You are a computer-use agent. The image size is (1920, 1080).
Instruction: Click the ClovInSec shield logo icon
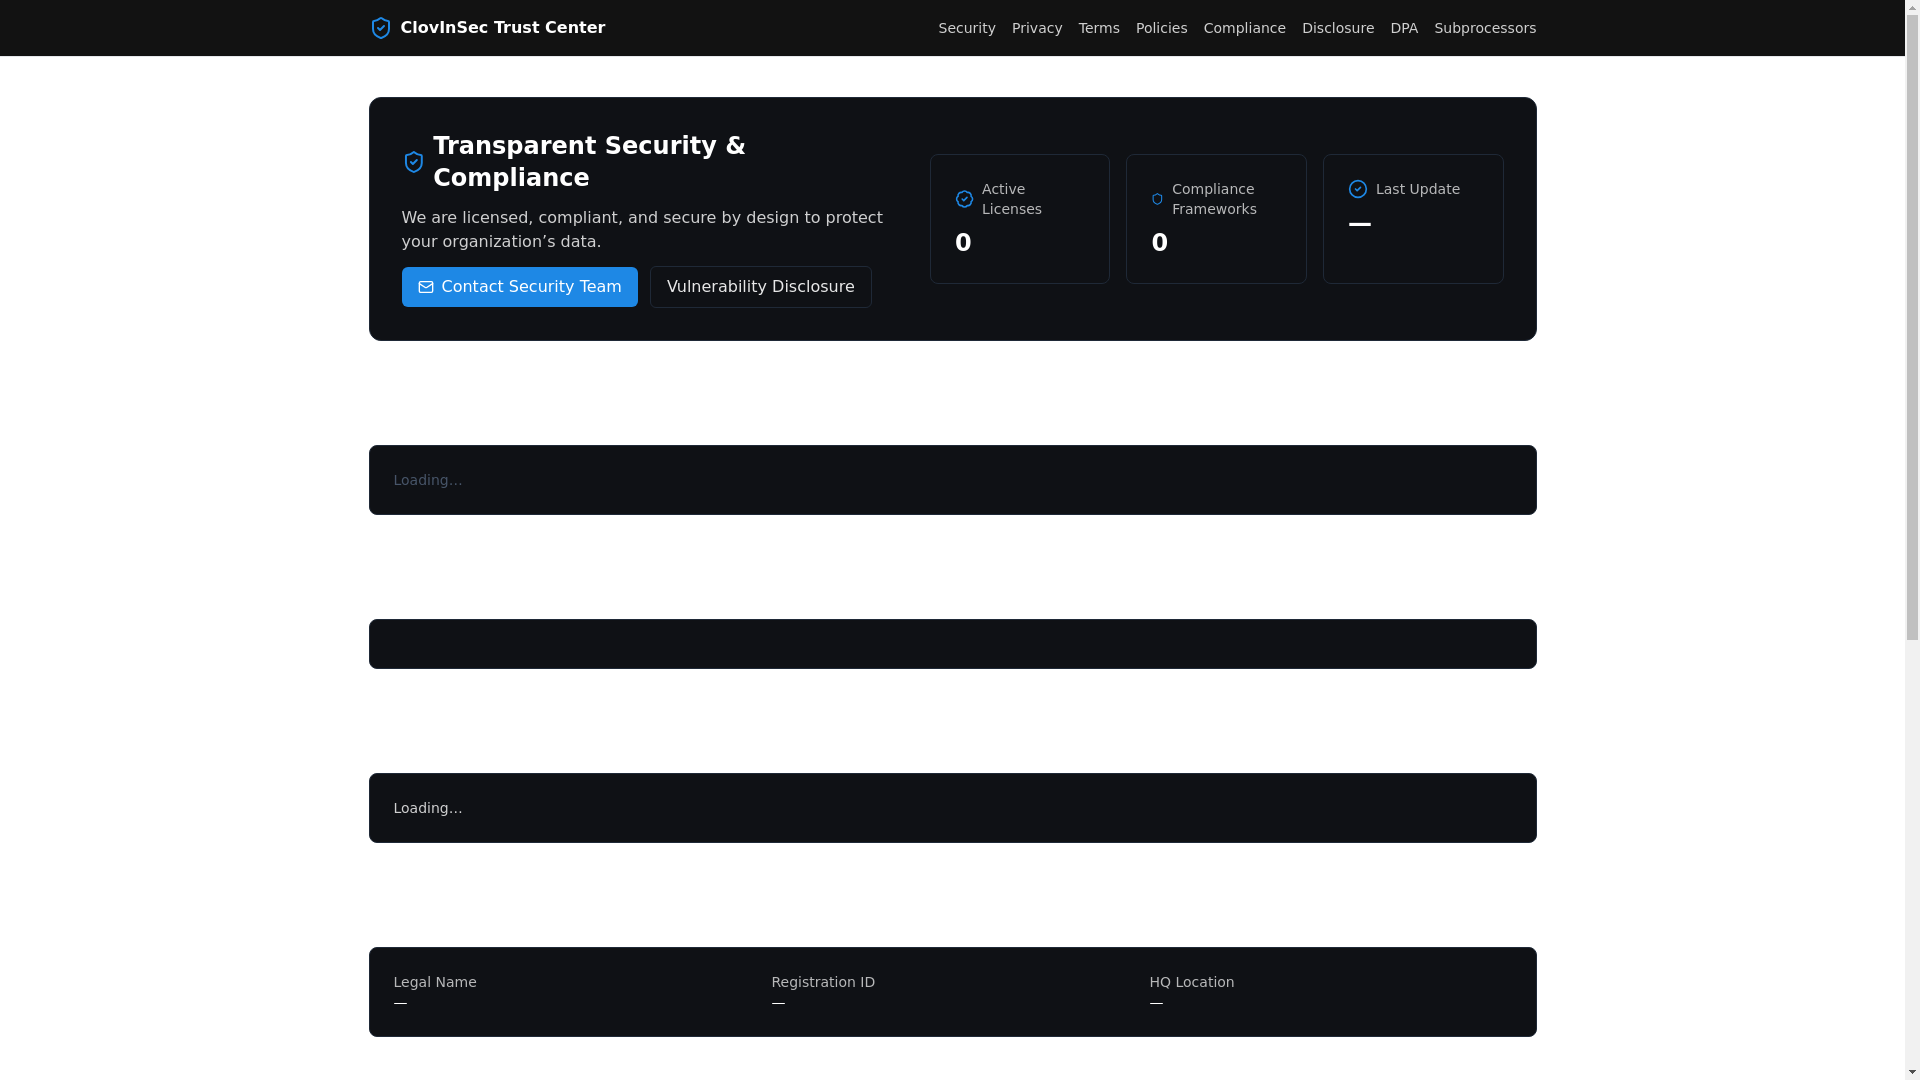pyautogui.click(x=380, y=28)
